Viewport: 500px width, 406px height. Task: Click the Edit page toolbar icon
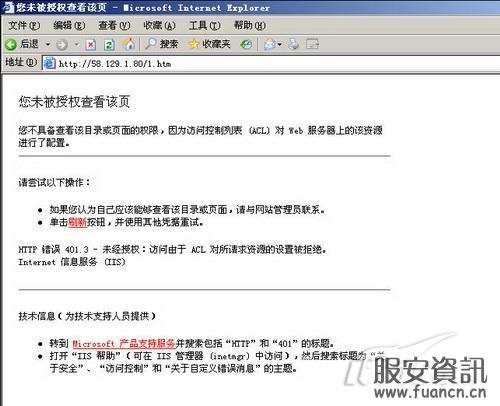[312, 44]
